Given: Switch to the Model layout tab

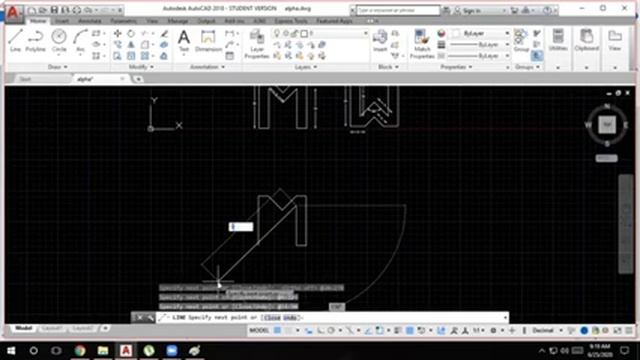Looking at the screenshot, I should [24, 328].
